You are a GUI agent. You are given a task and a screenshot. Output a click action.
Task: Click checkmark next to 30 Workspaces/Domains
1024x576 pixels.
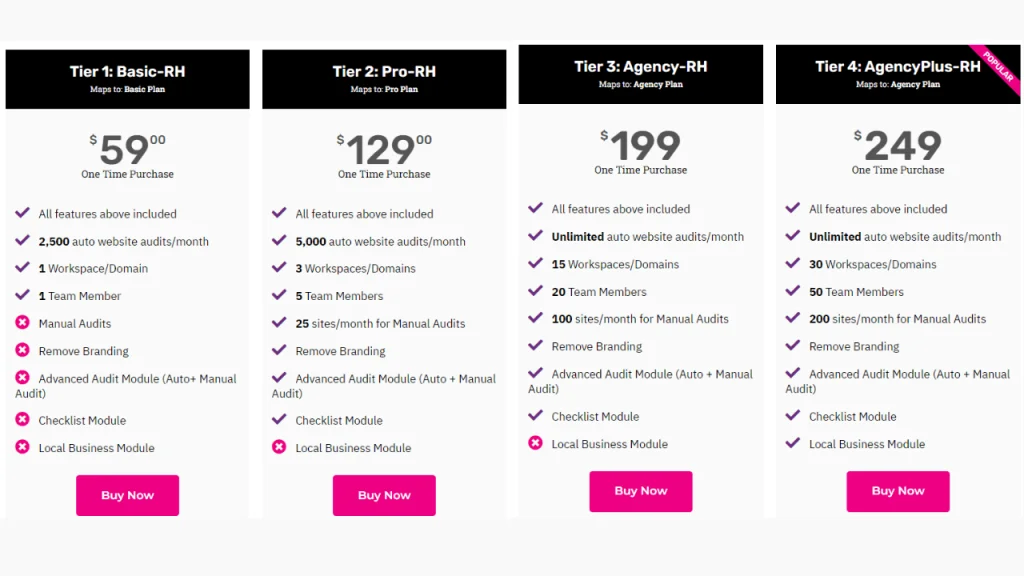tap(792, 264)
